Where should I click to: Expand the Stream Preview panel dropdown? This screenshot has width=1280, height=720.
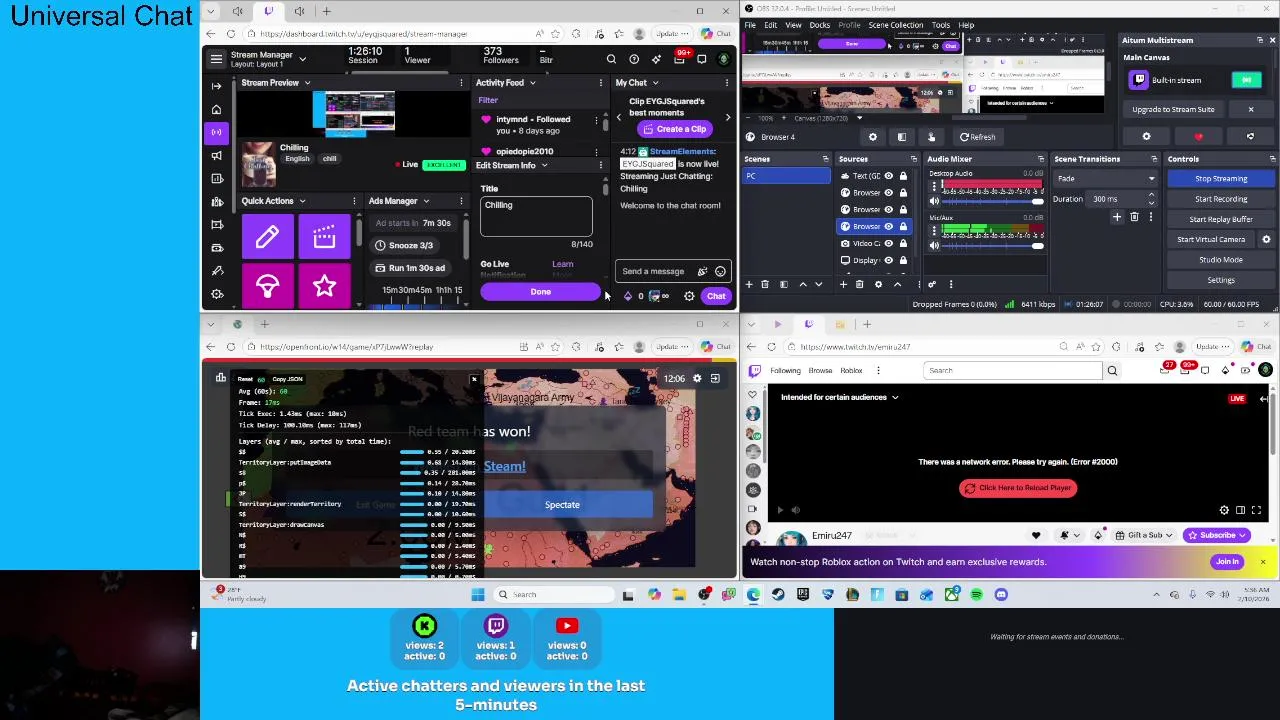307,83
